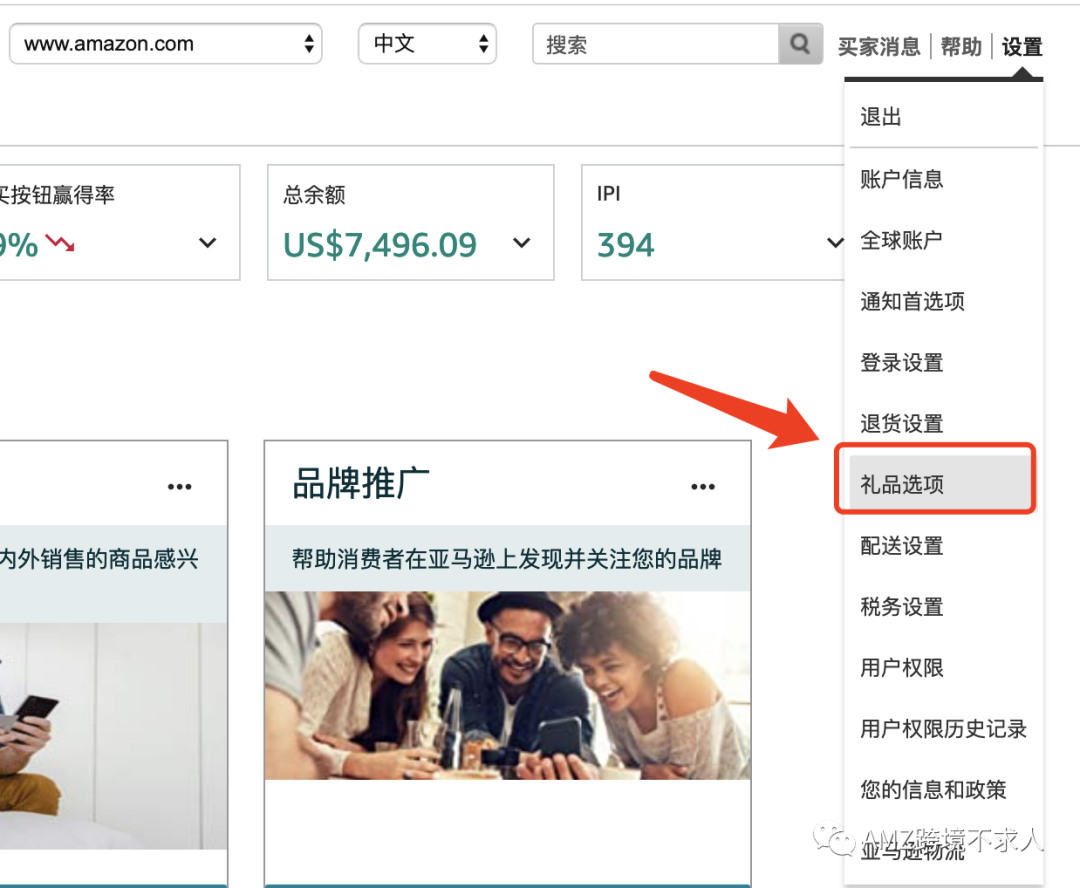Open 亚马逊物流 settings at the menu bottom

[913, 852]
